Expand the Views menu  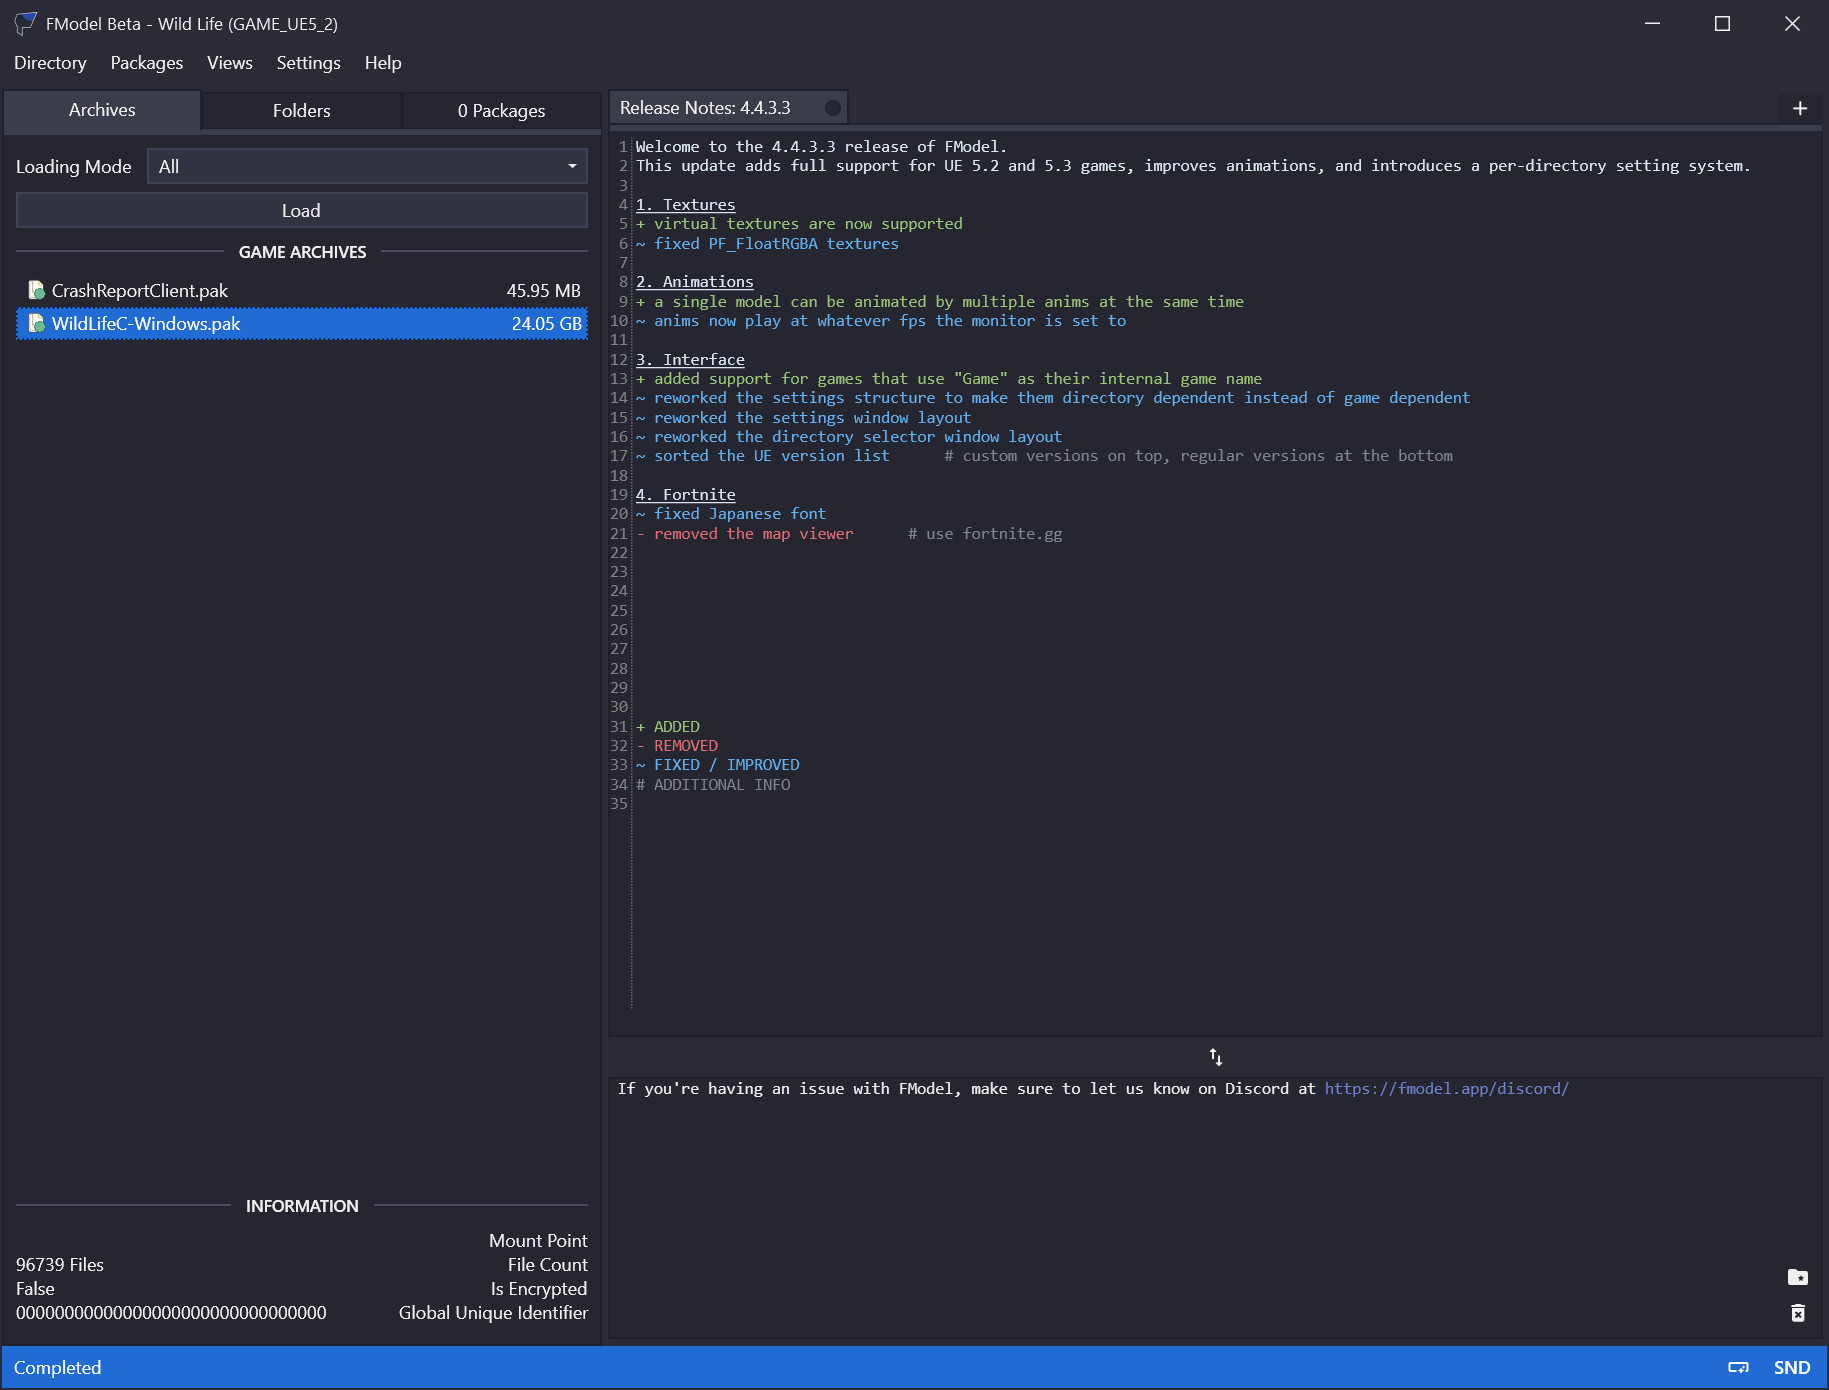coord(229,63)
